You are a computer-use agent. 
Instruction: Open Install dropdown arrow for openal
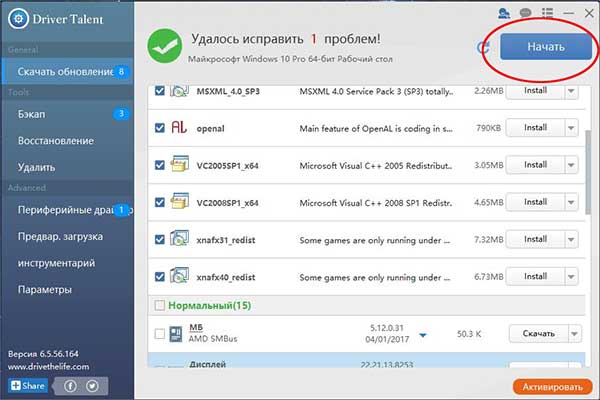(x=571, y=128)
